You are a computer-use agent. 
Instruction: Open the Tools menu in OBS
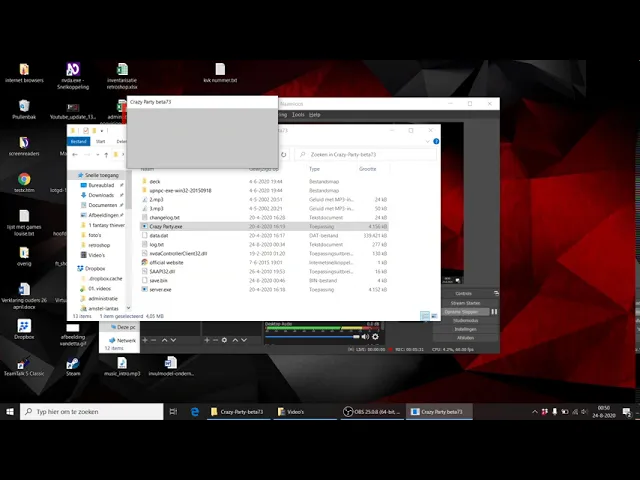(x=298, y=115)
